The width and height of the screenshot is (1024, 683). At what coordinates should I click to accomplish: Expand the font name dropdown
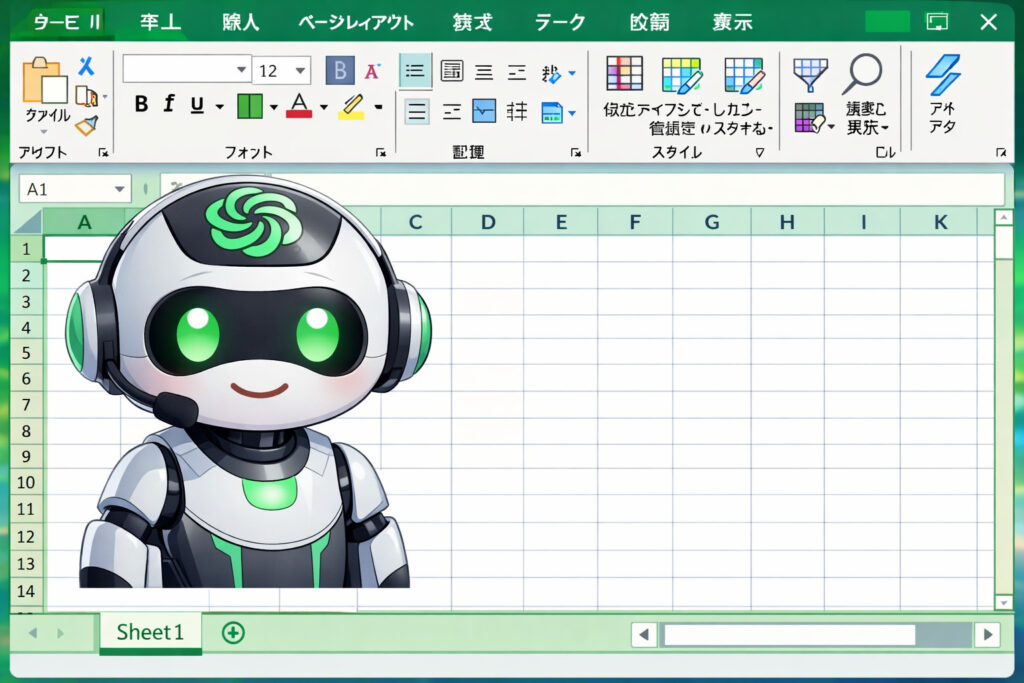pos(241,70)
